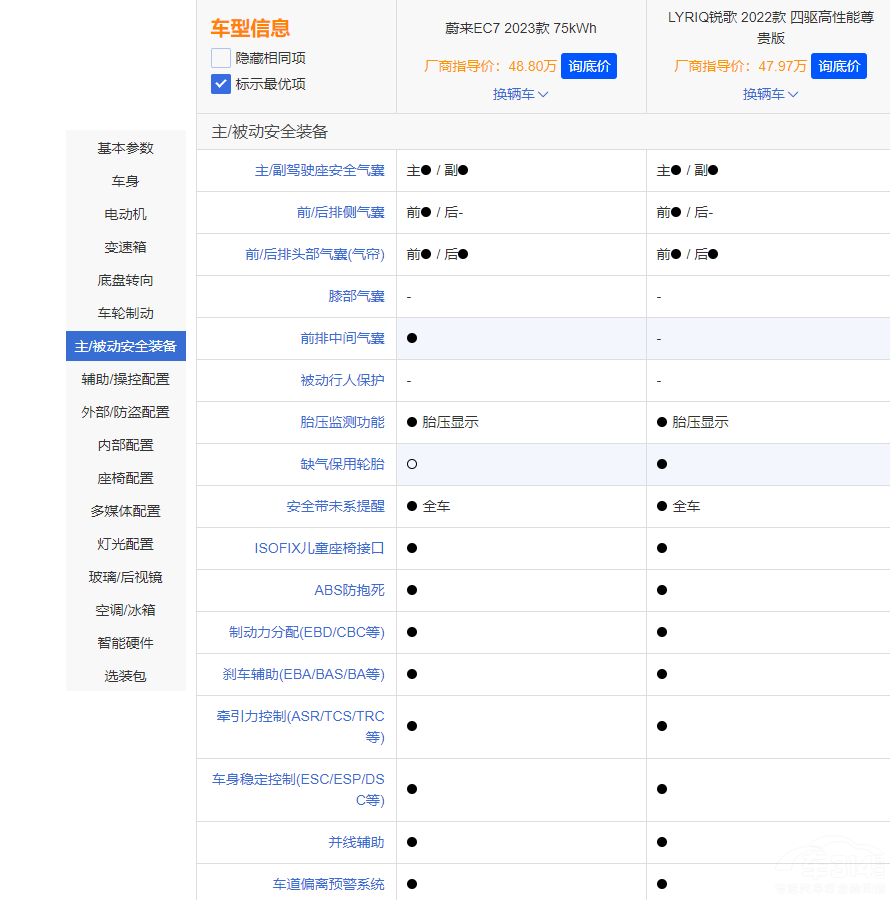Switch to 辅助/操控配置 section
Screen dimensions: 890x900
click(x=125, y=379)
